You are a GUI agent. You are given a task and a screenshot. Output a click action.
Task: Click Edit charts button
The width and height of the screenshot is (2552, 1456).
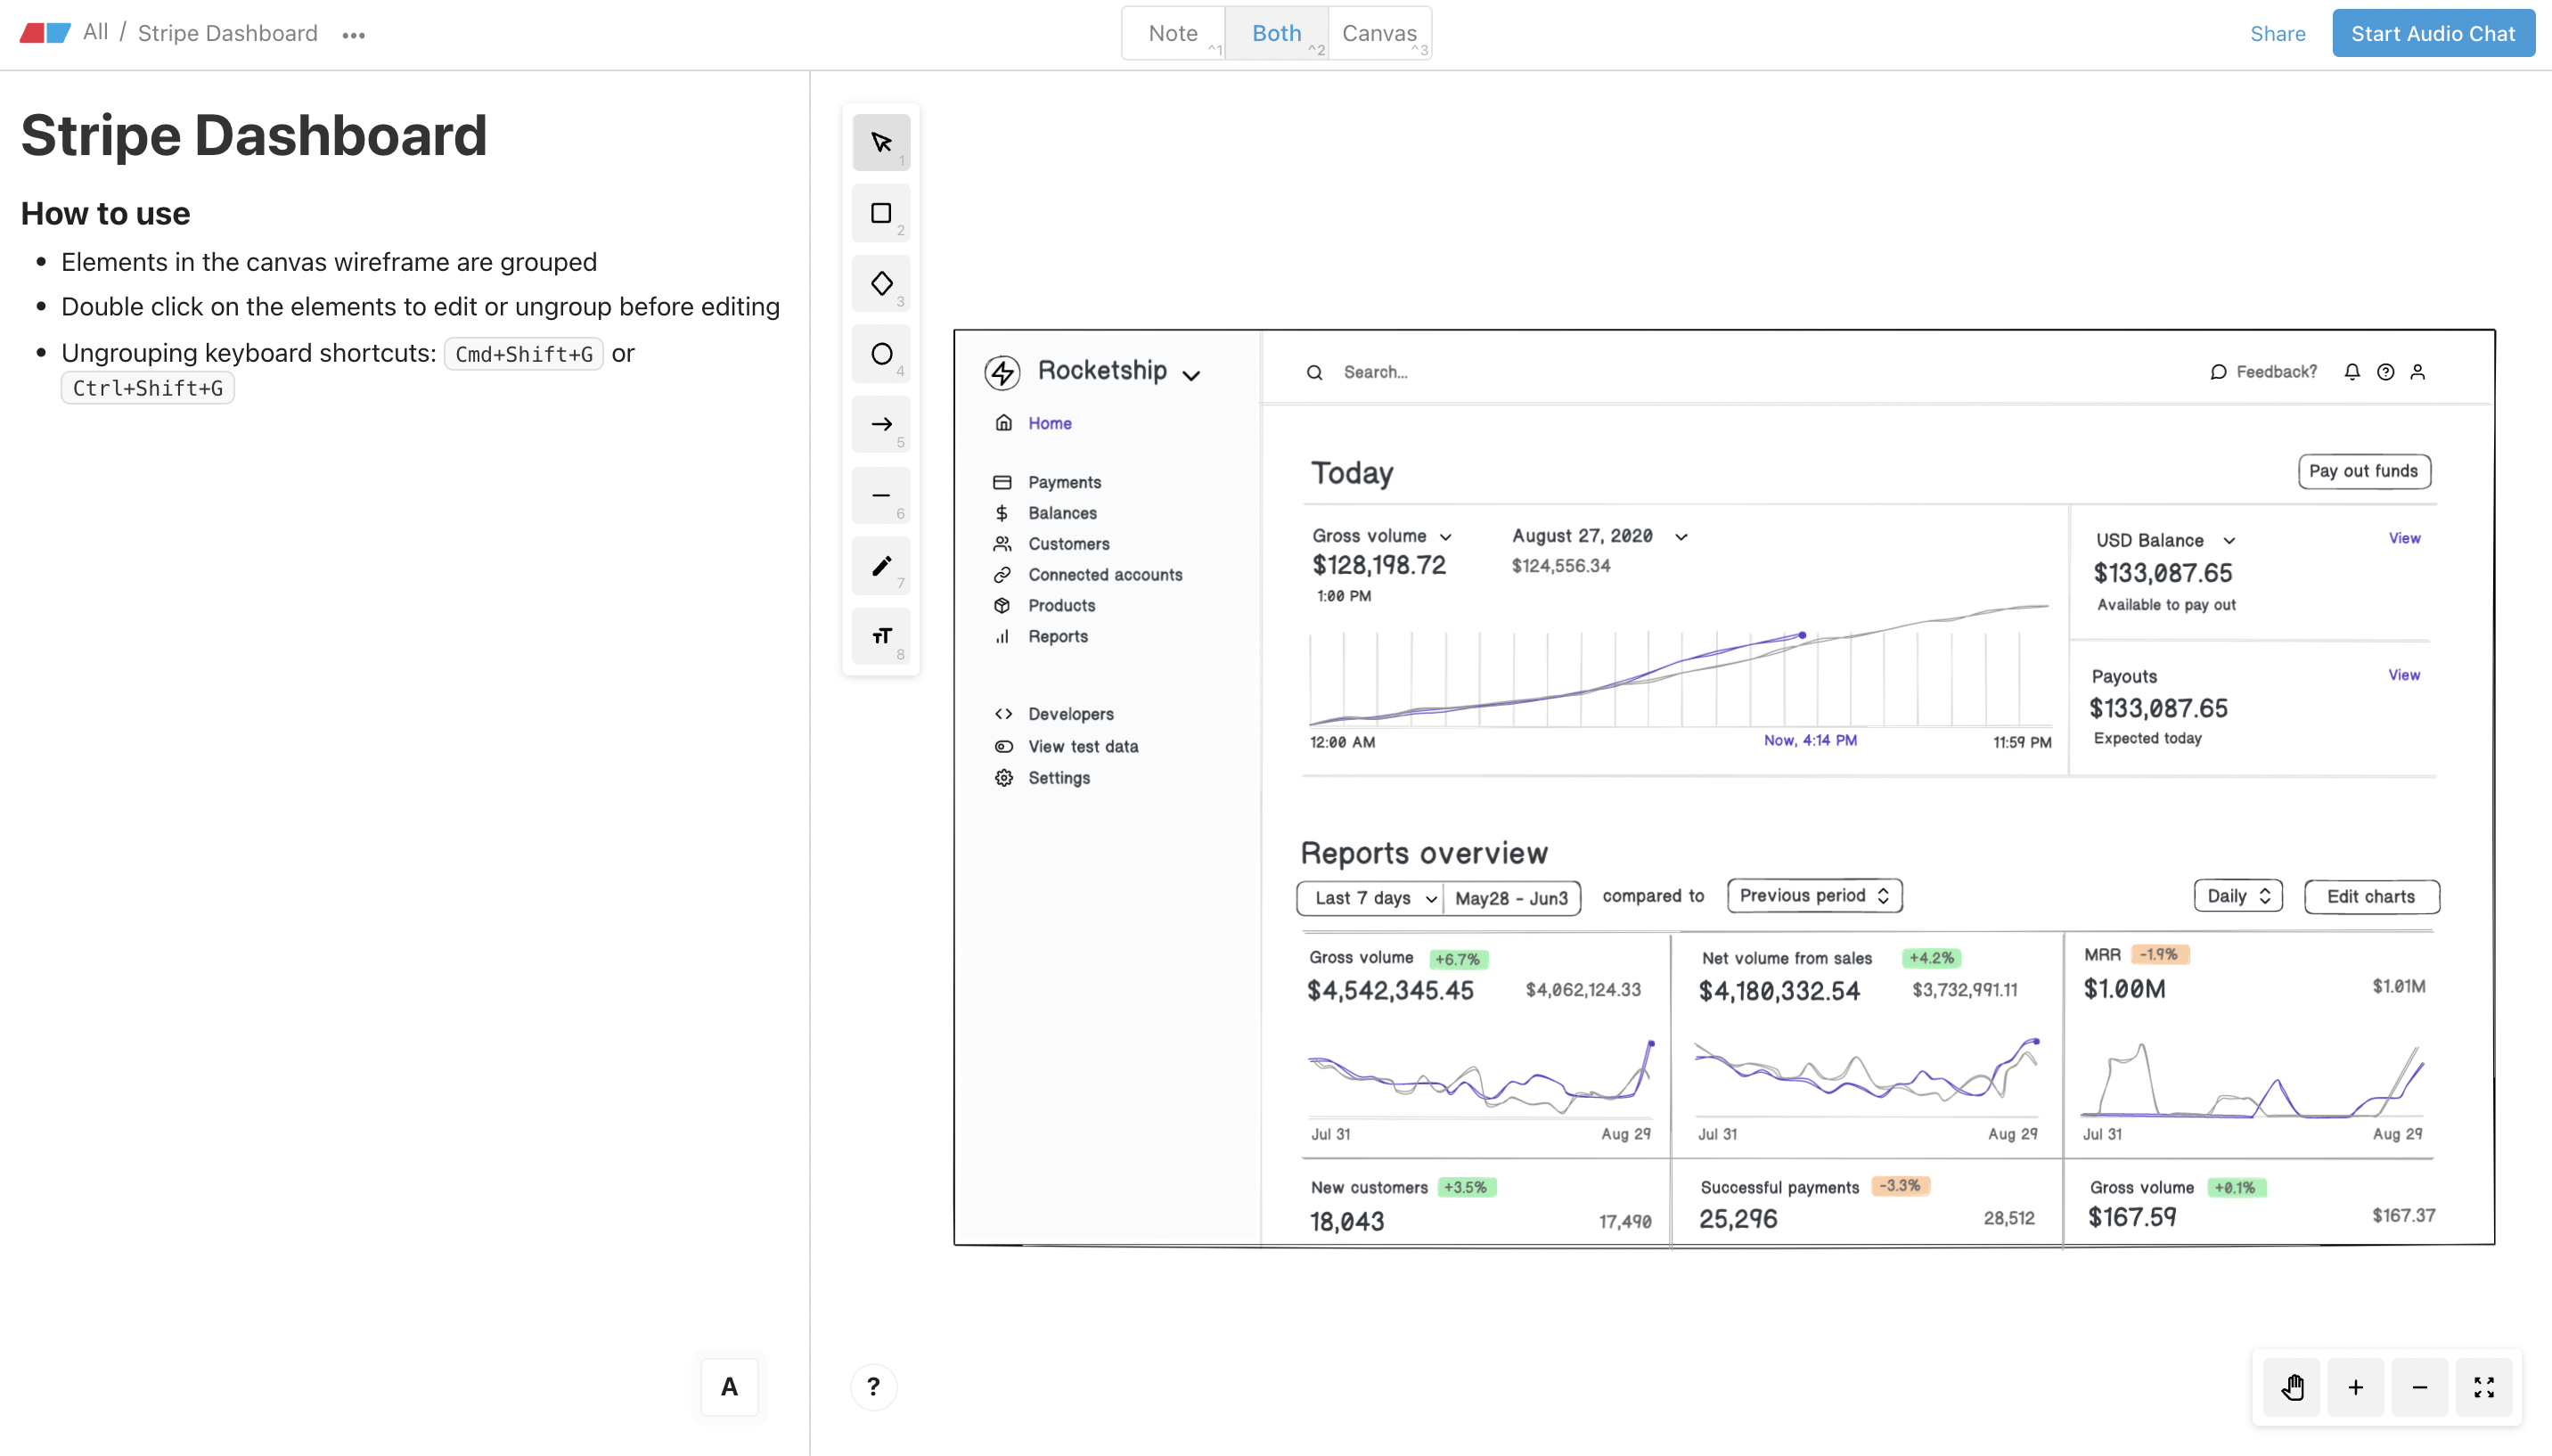2371,897
